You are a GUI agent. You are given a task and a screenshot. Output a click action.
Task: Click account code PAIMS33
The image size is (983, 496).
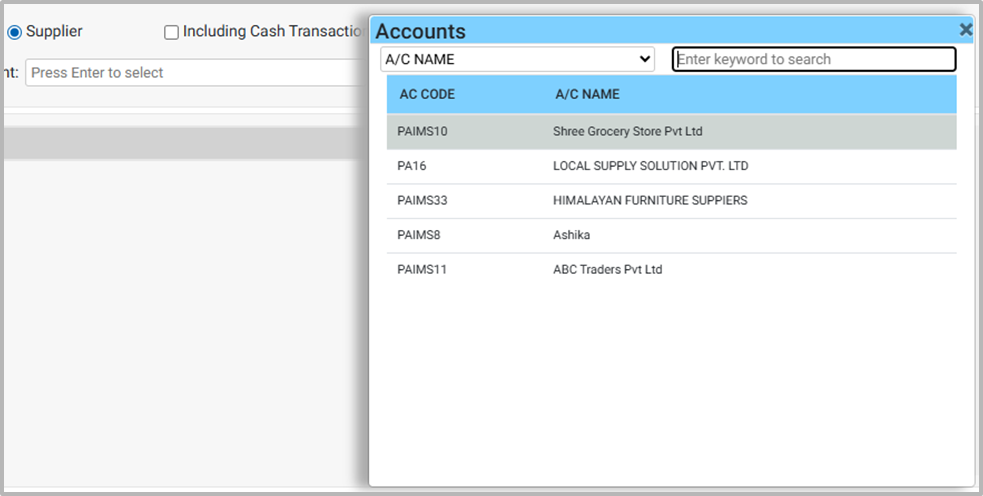[422, 201]
